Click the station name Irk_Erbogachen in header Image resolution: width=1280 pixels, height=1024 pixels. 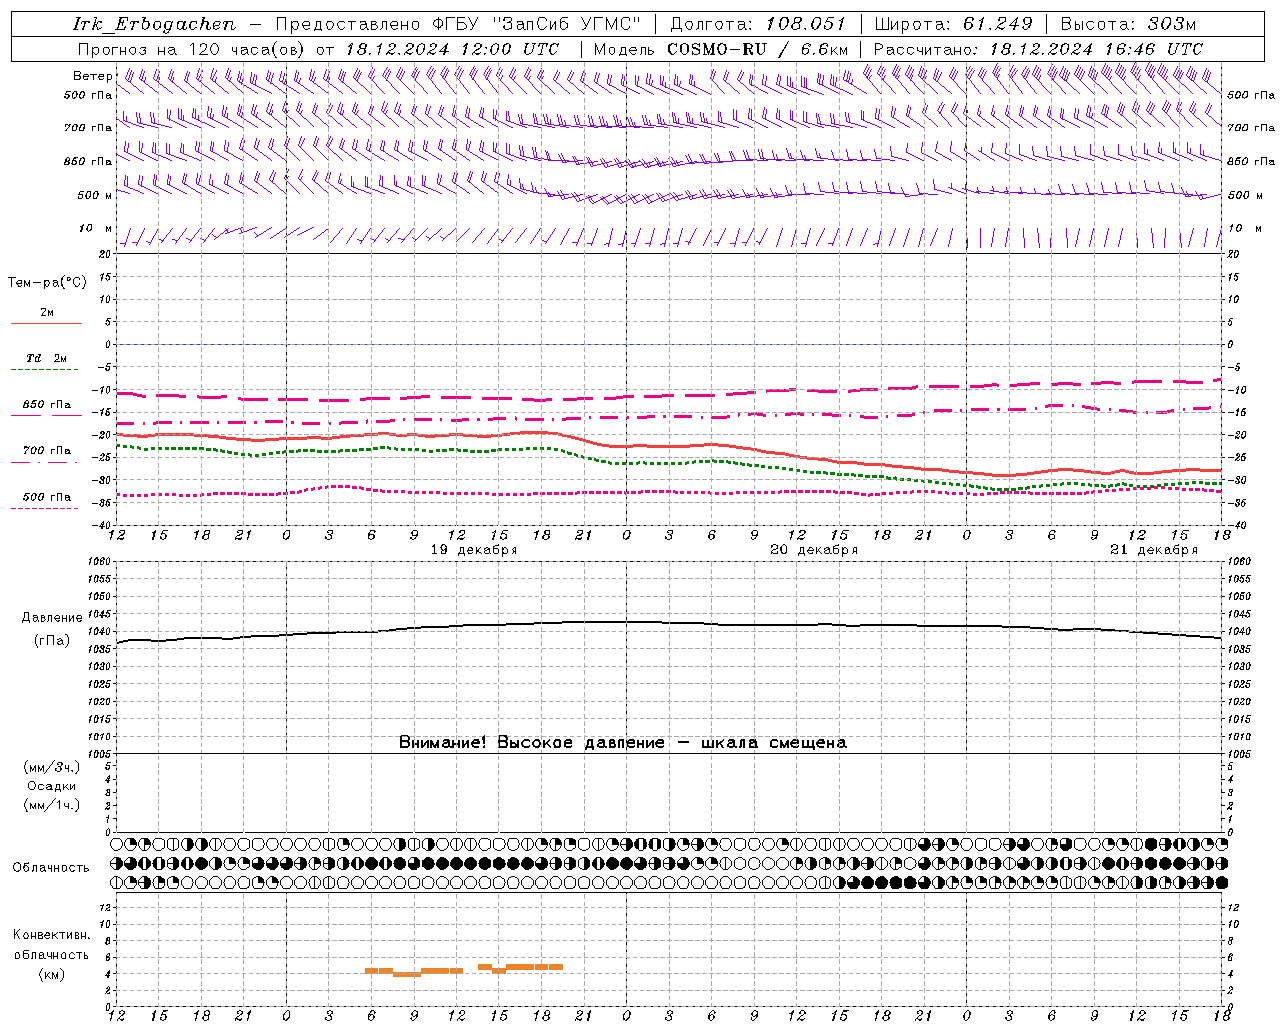click(154, 24)
